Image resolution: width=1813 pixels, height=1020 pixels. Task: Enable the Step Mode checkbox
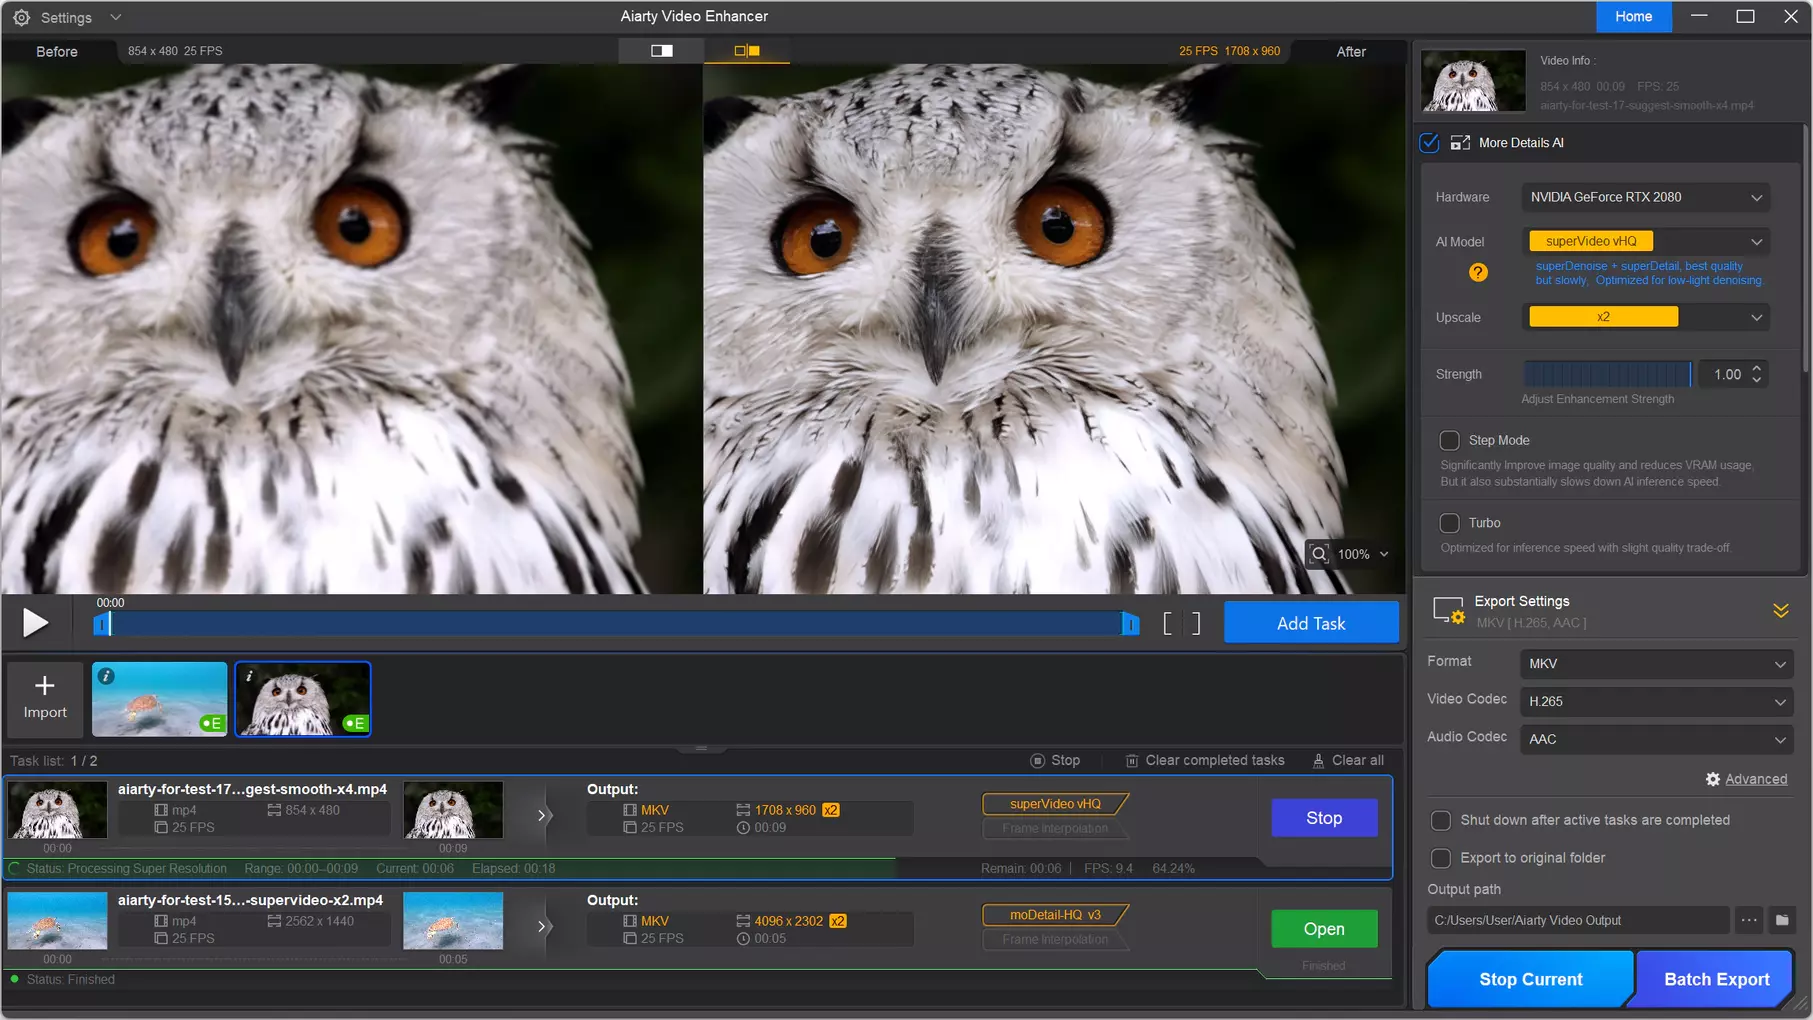(x=1449, y=440)
